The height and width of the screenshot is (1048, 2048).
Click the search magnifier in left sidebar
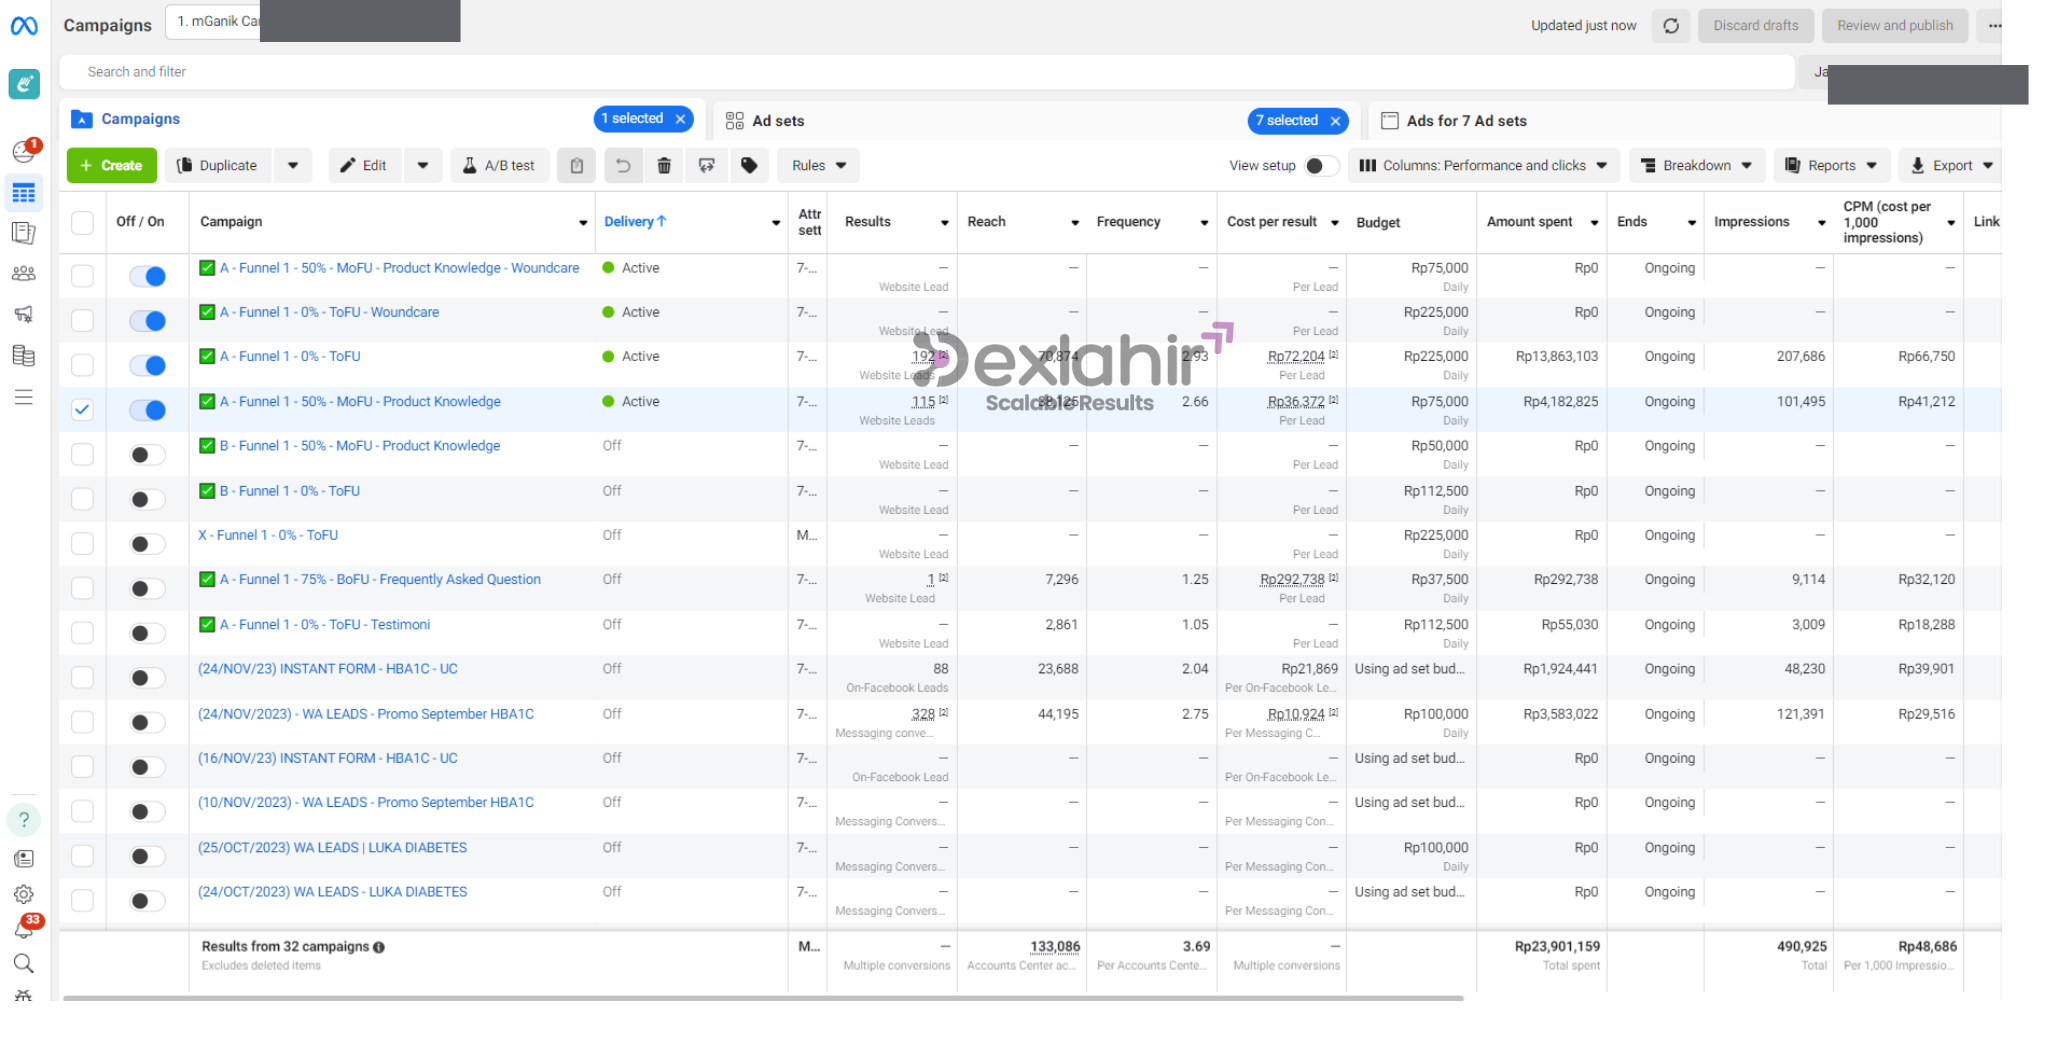[24, 963]
